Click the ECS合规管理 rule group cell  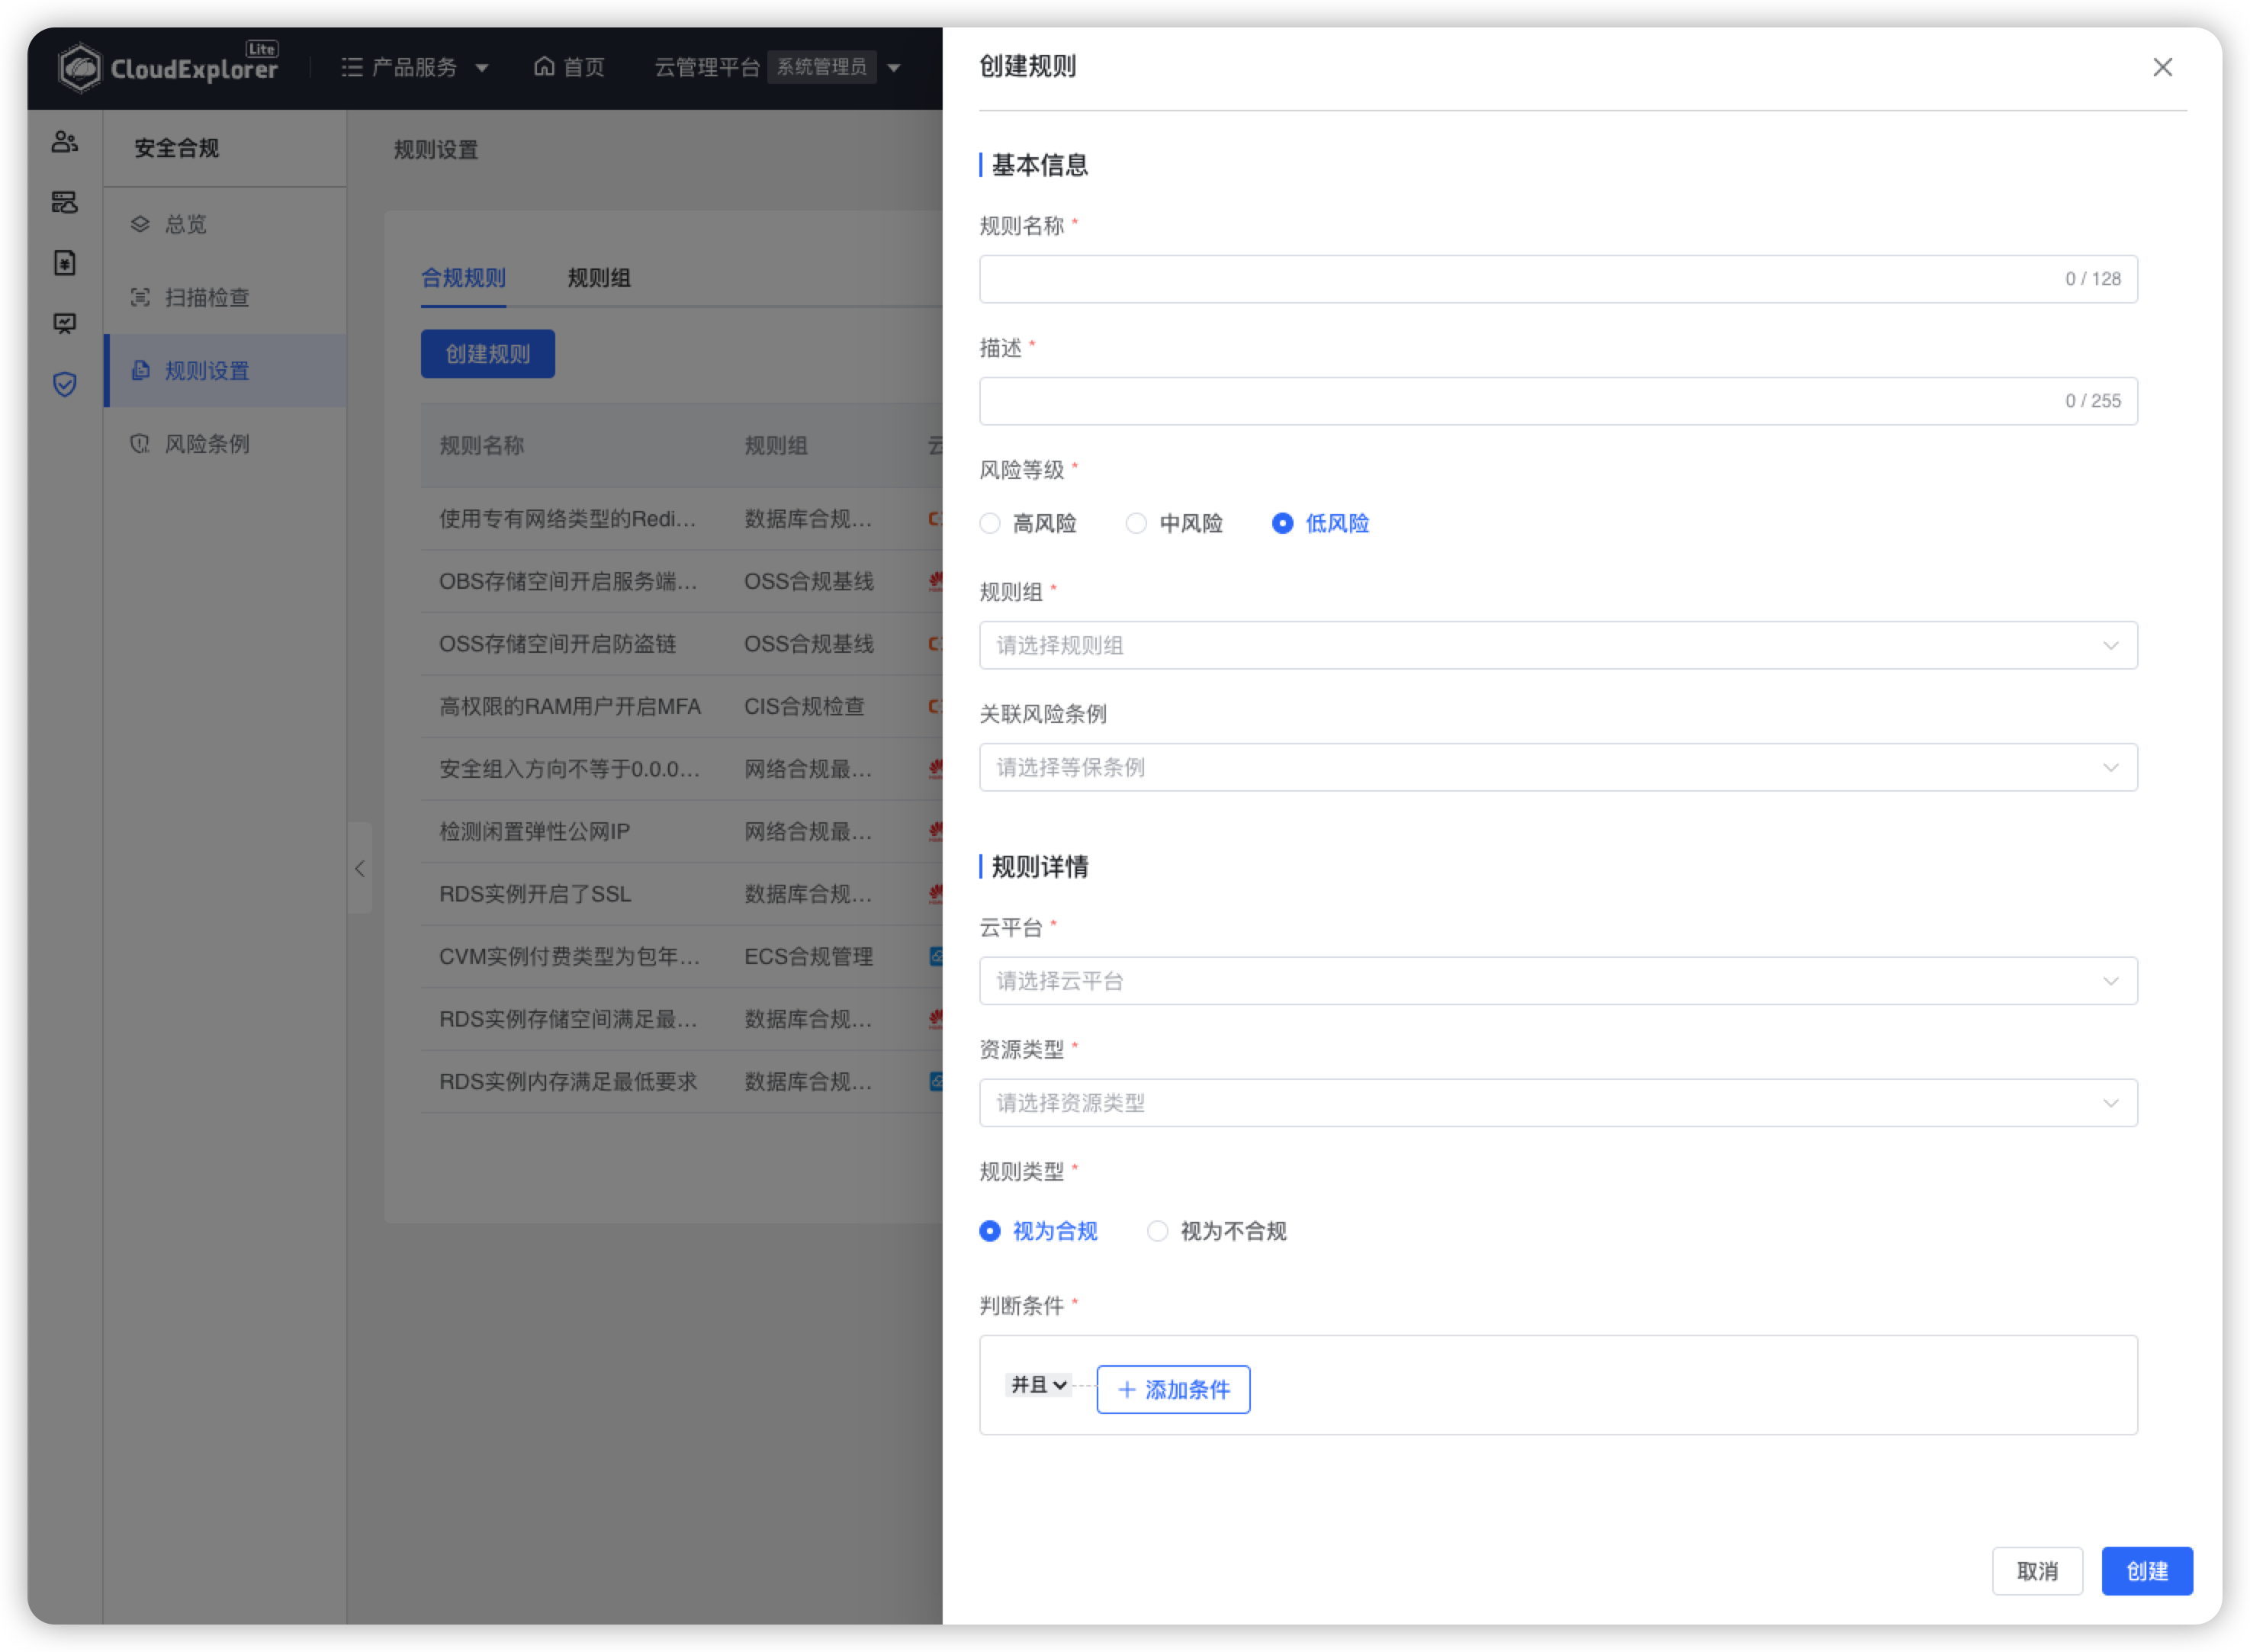(x=809, y=956)
